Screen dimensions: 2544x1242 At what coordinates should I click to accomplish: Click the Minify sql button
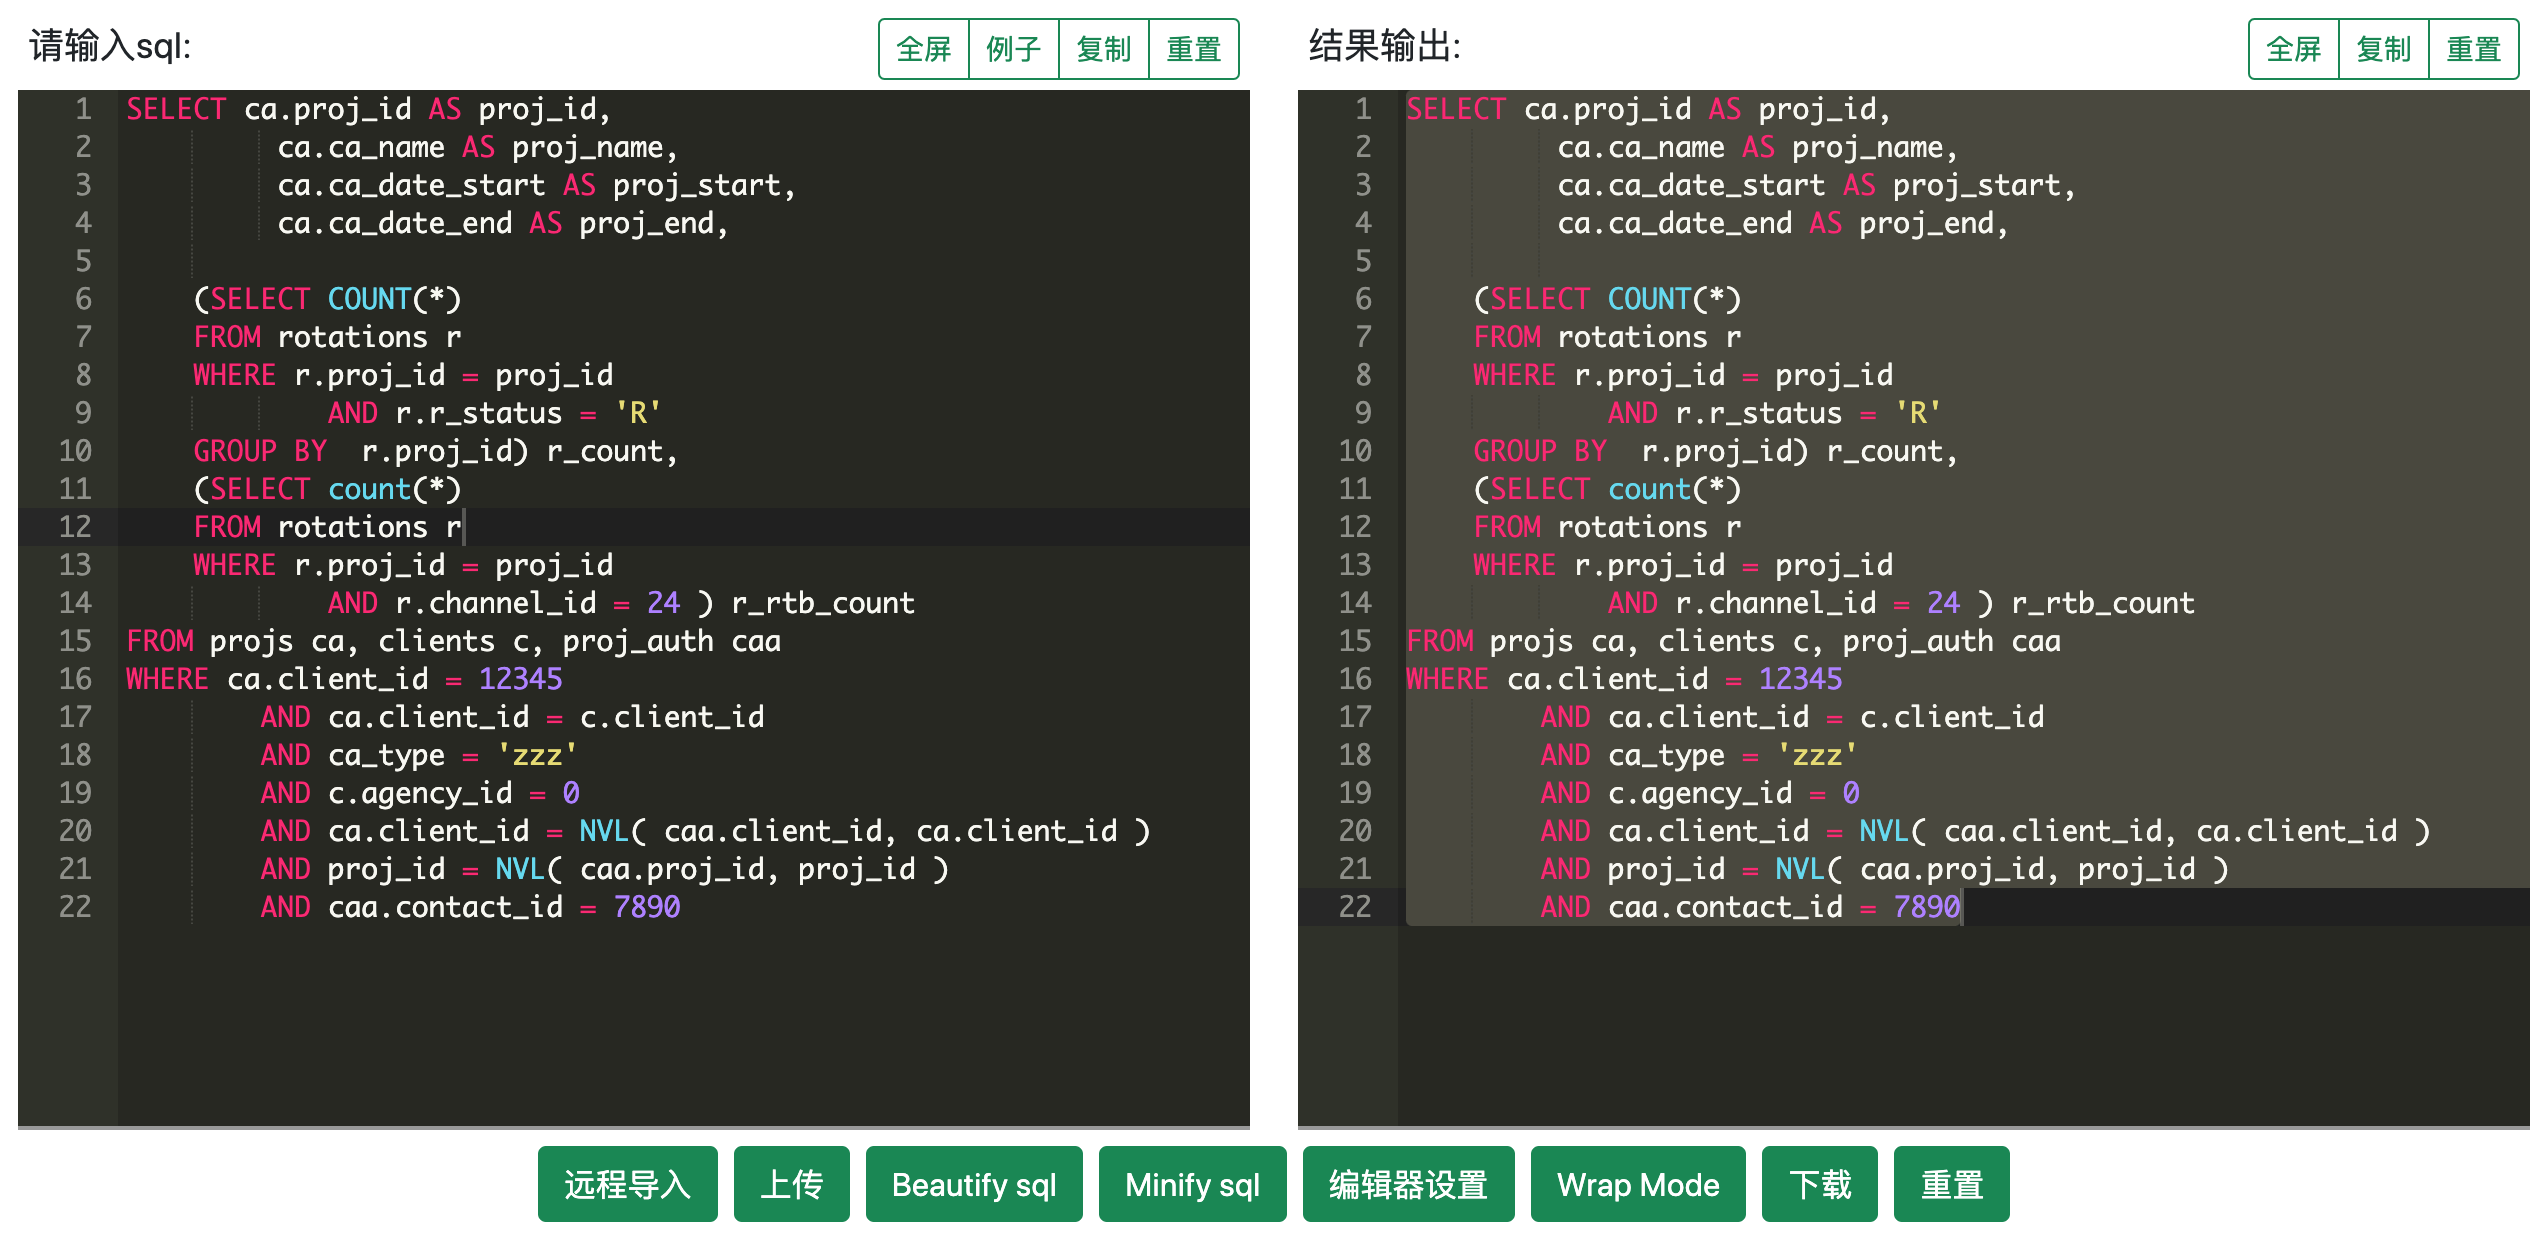click(1191, 1184)
